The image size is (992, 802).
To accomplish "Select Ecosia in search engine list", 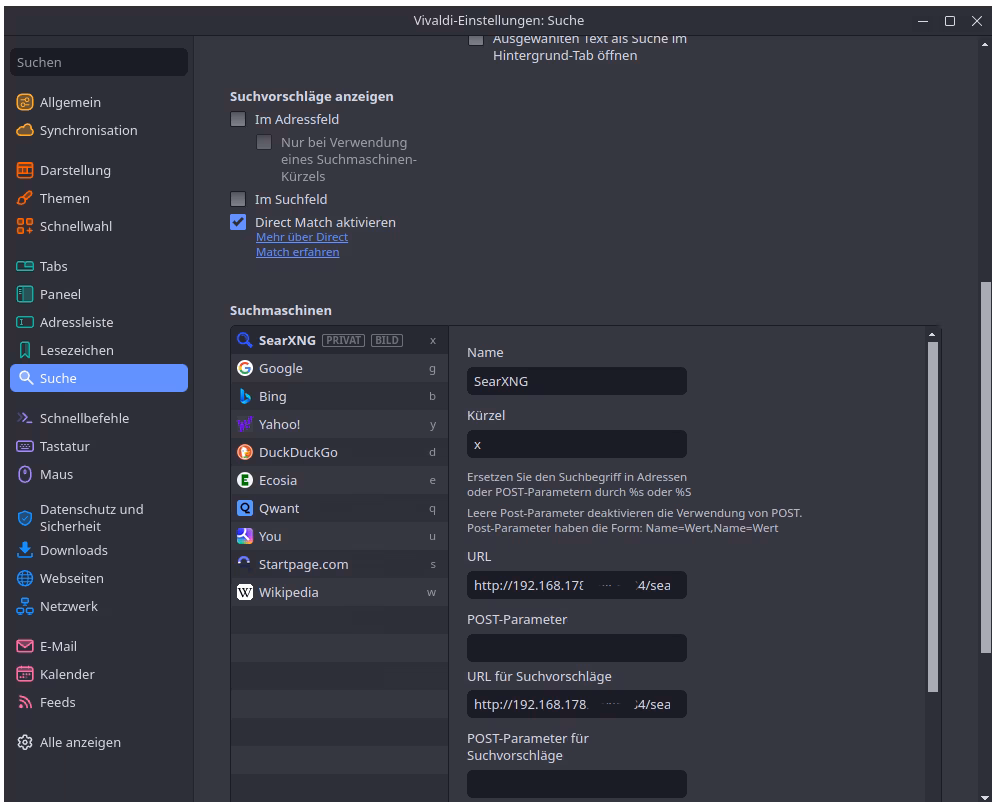I will pos(339,480).
